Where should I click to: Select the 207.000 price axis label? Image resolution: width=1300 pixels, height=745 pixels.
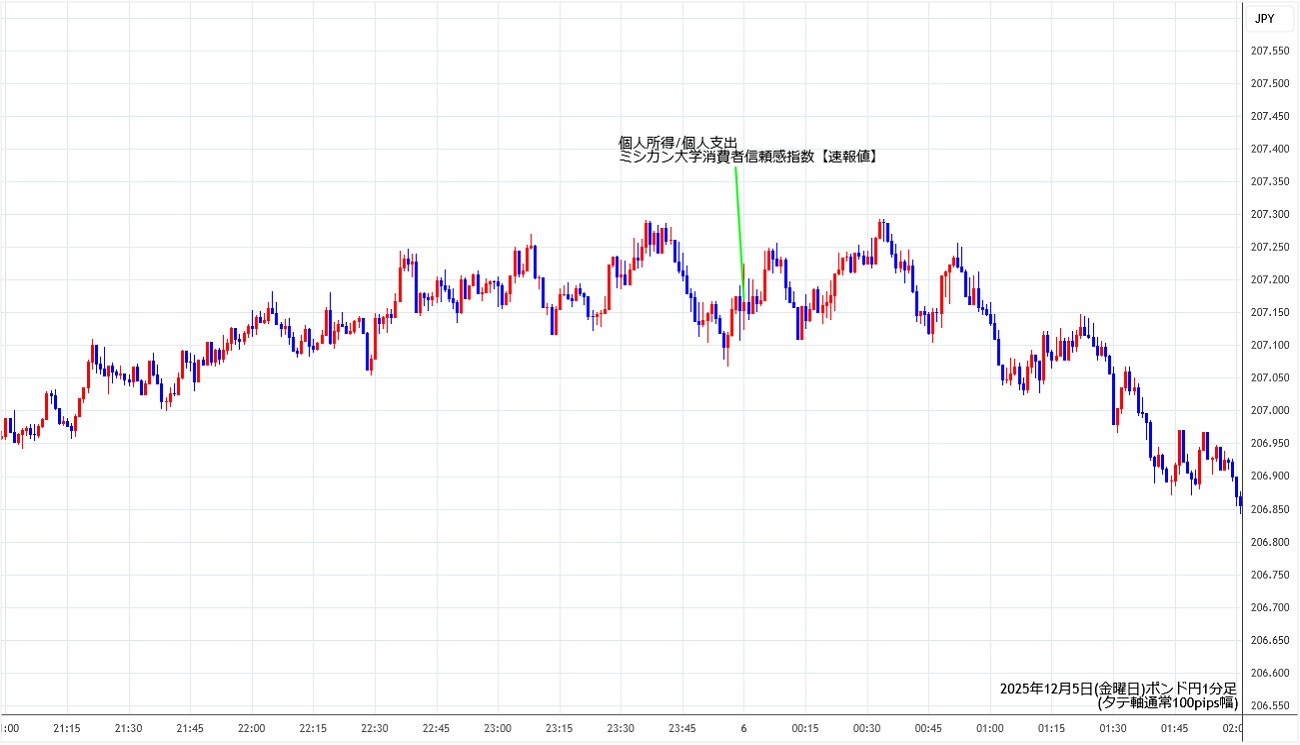tap(1271, 411)
